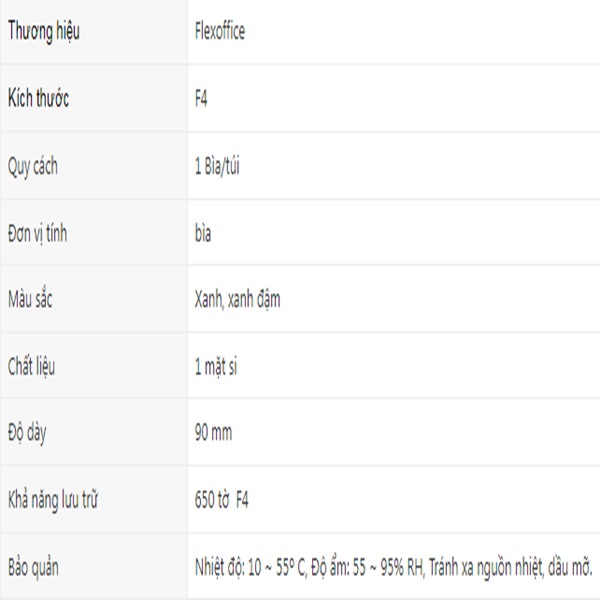Click the 'Thương hiệu' label cell
The image size is (600, 600).
click(43, 31)
